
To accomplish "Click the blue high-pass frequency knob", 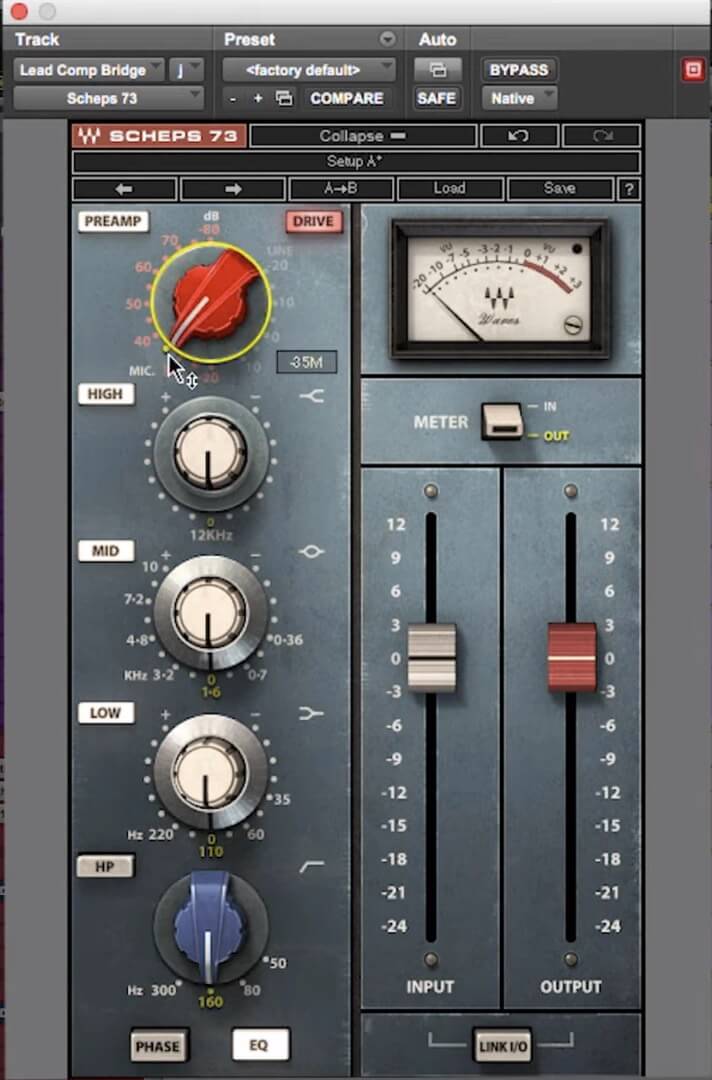I will pos(209,926).
